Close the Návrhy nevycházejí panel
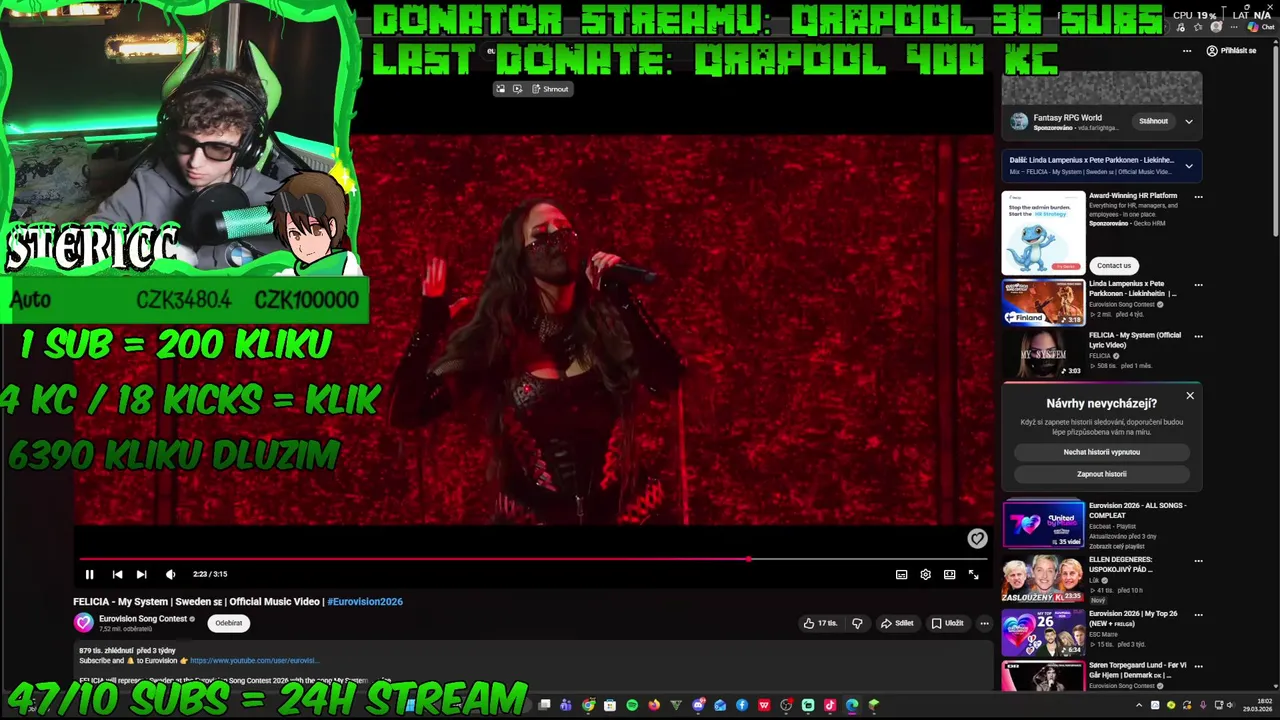This screenshot has height=720, width=1280. click(x=1190, y=396)
